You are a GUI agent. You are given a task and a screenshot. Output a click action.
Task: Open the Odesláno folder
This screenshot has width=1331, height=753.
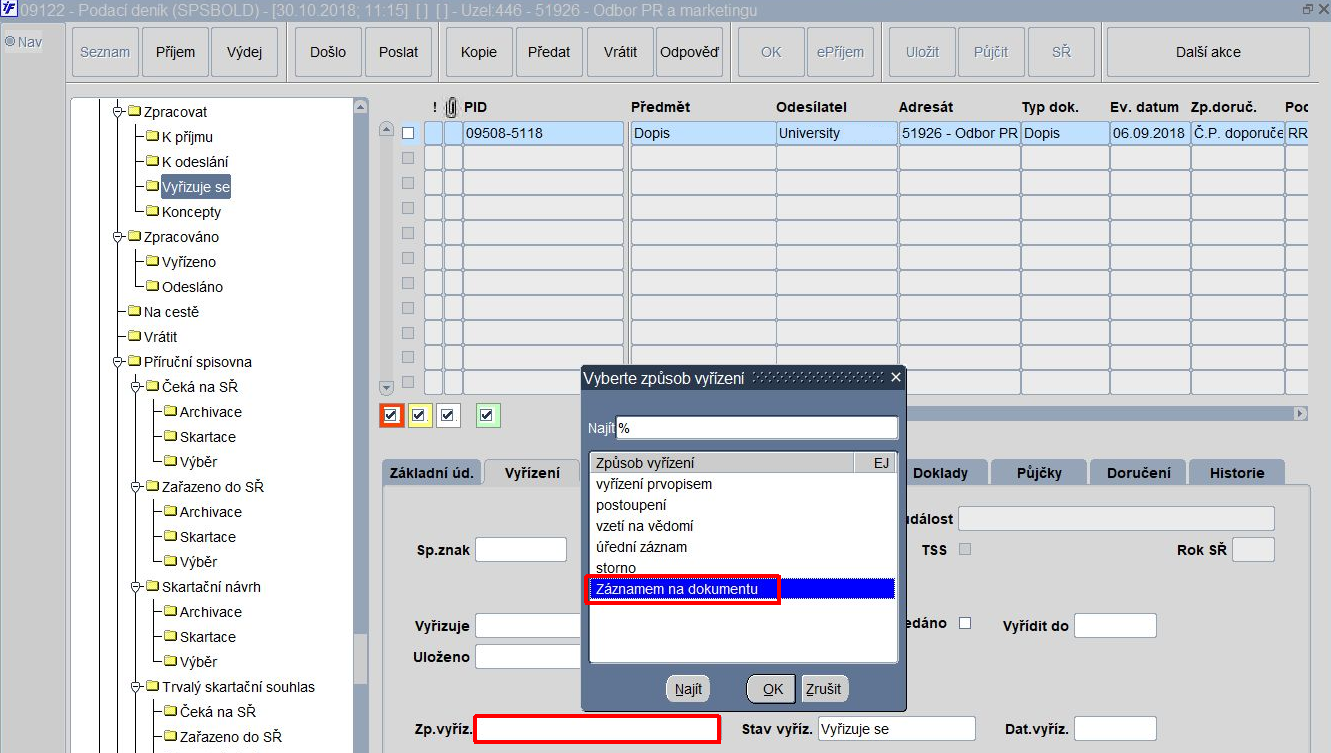click(192, 287)
